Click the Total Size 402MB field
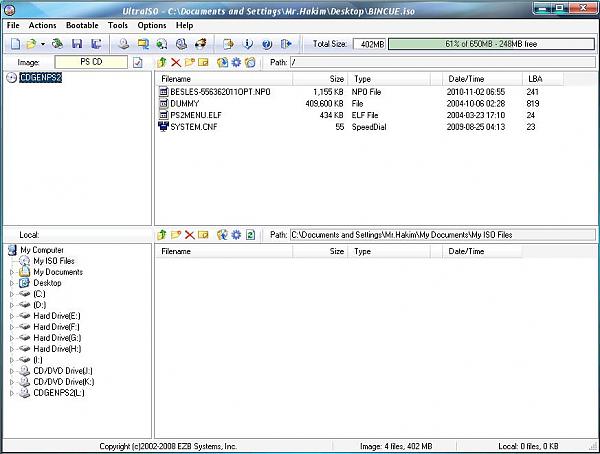This screenshot has height=454, width=600. [x=370, y=44]
